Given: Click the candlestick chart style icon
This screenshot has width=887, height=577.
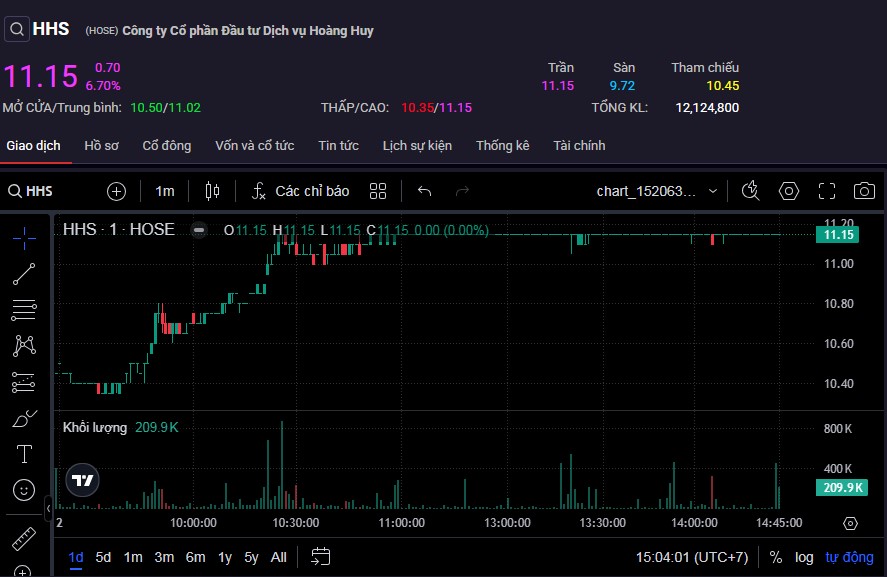Looking at the screenshot, I should pyautogui.click(x=211, y=191).
